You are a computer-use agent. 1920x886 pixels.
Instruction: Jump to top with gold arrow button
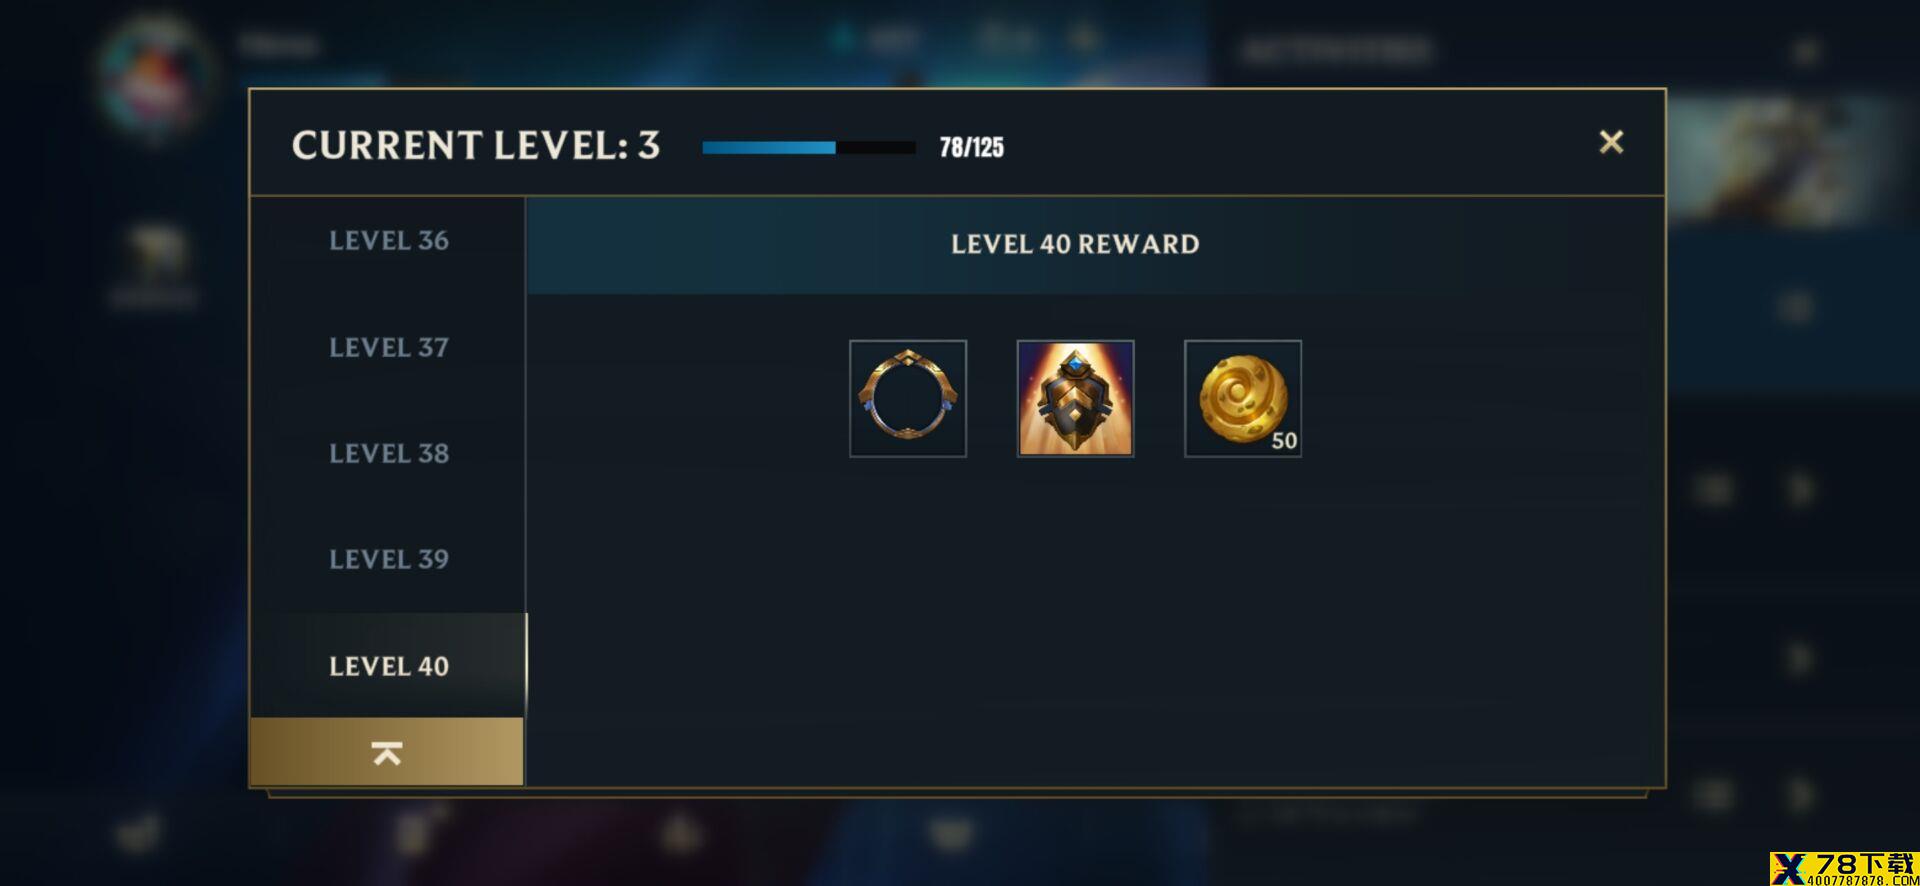(387, 752)
